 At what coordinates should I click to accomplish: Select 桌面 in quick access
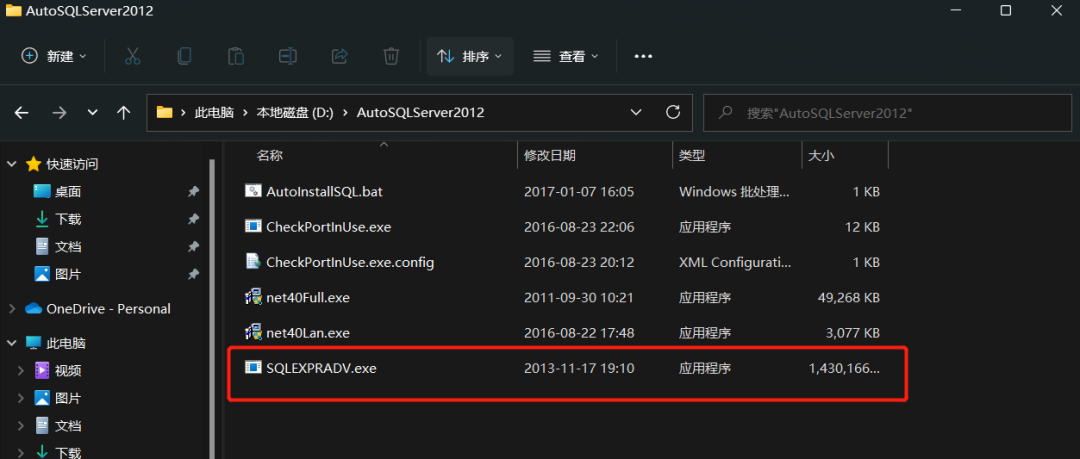pyautogui.click(x=68, y=192)
